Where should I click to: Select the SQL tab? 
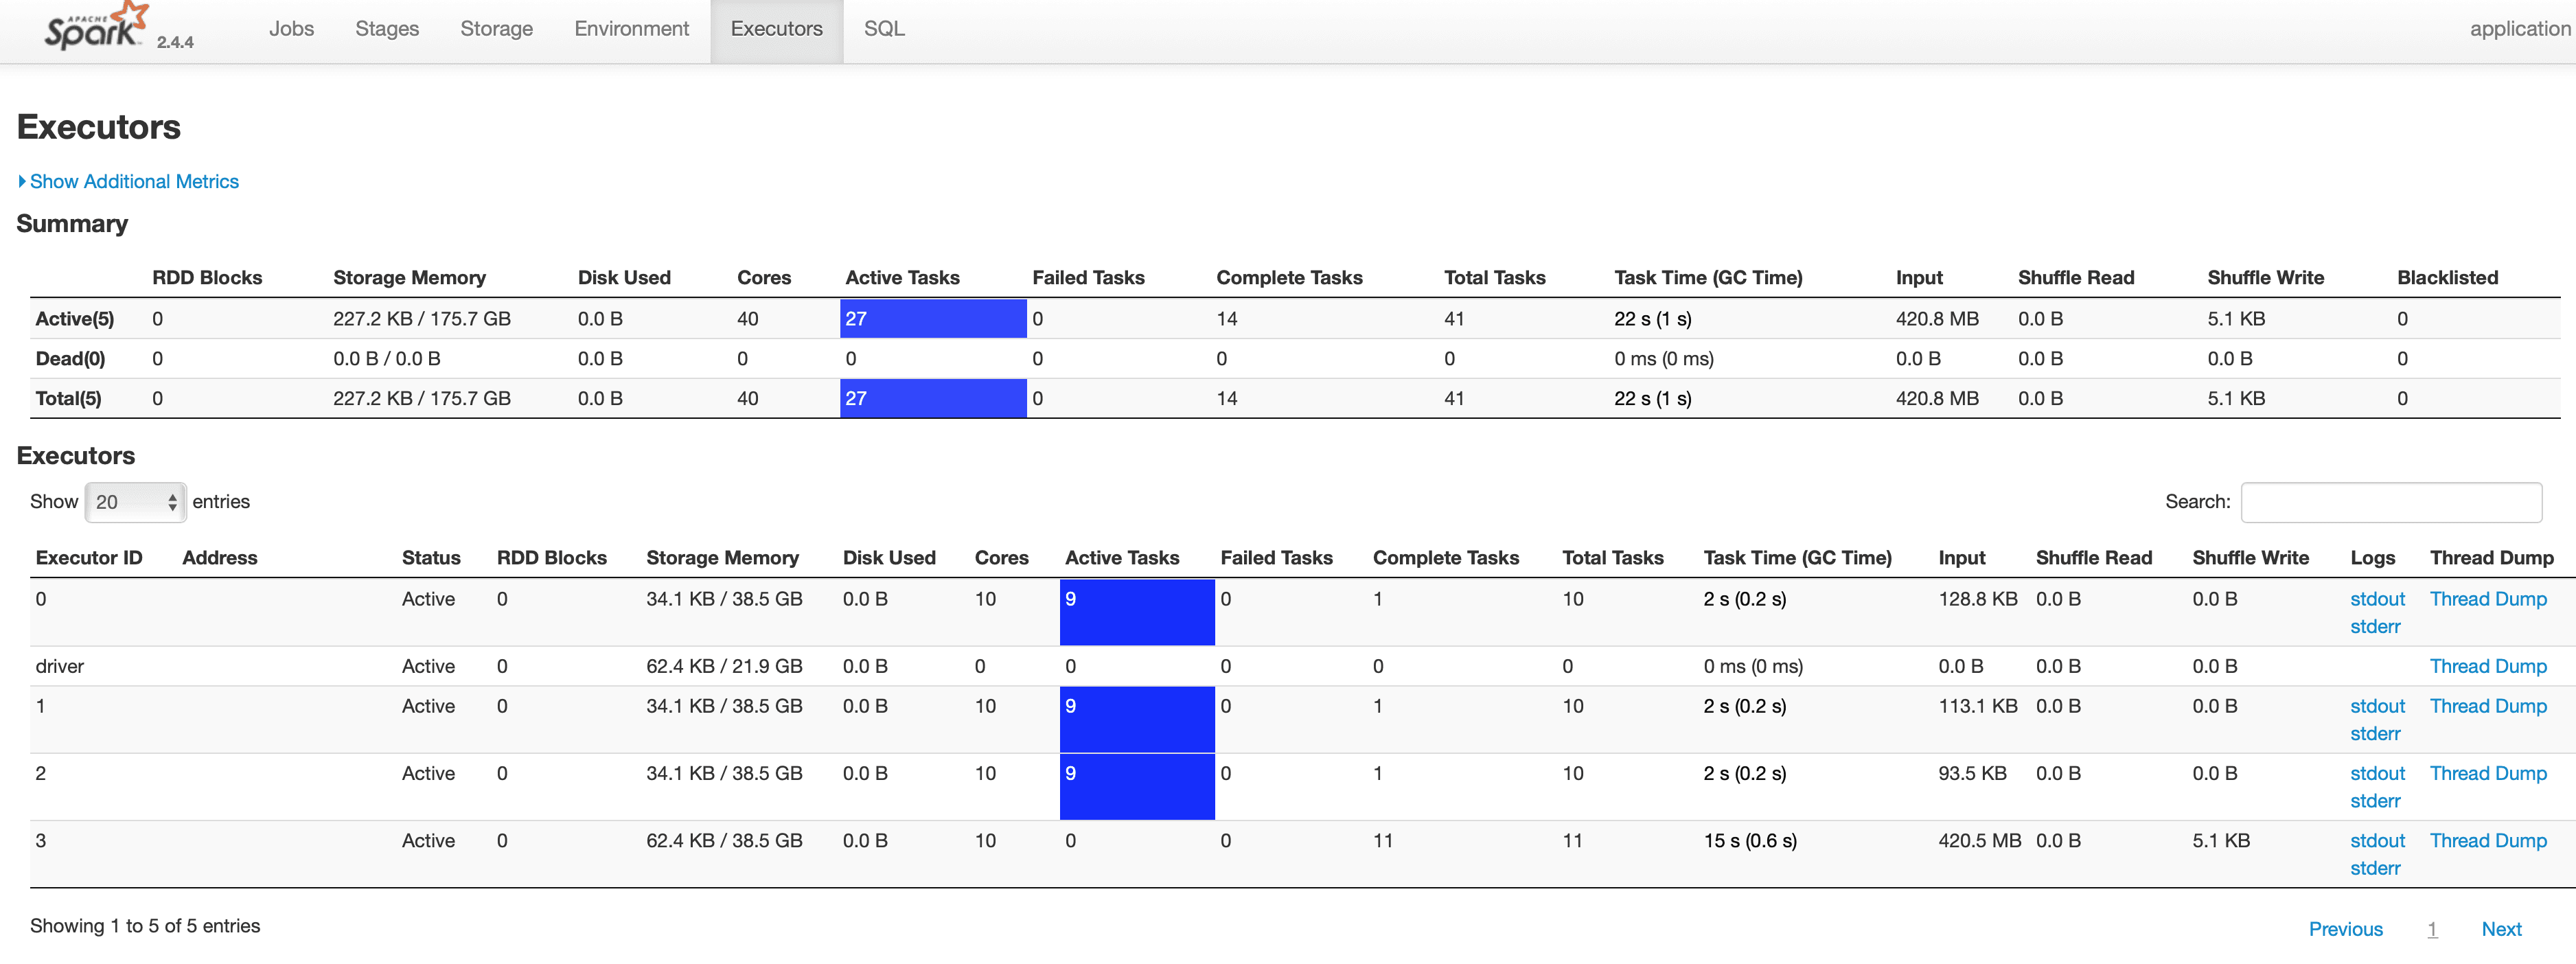[x=884, y=29]
